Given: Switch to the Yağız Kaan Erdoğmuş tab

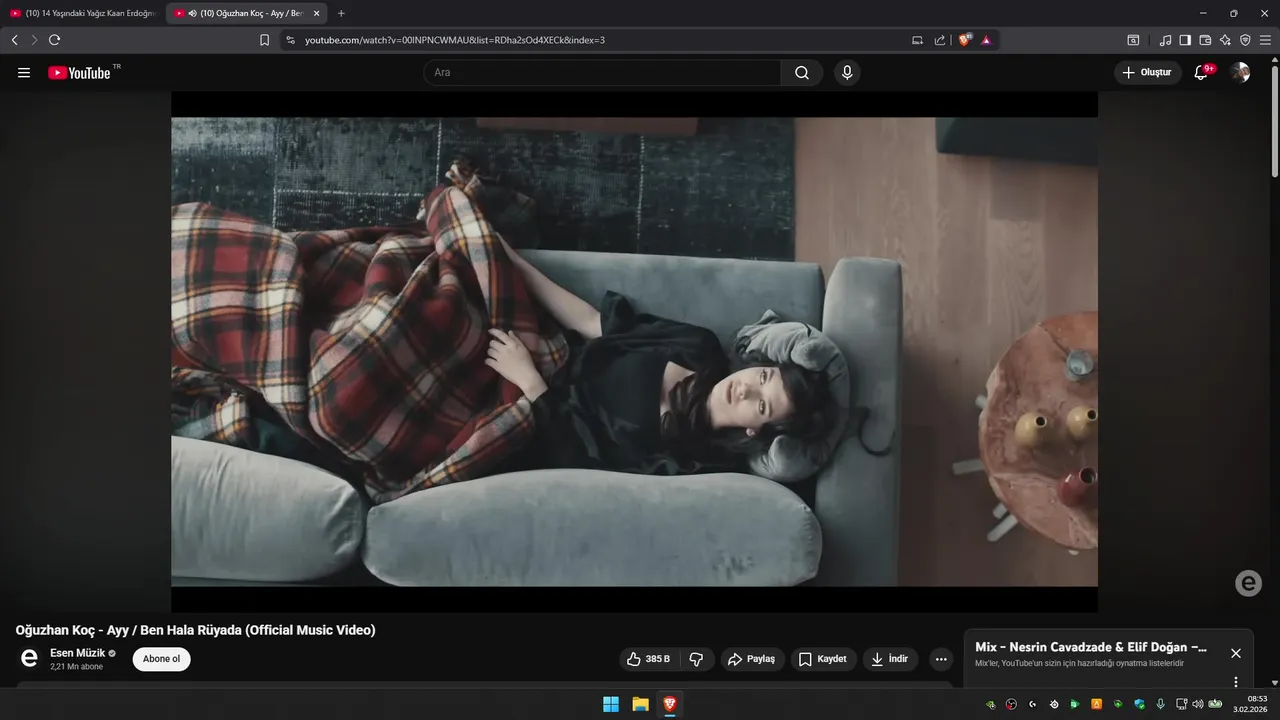Looking at the screenshot, I should [82, 13].
